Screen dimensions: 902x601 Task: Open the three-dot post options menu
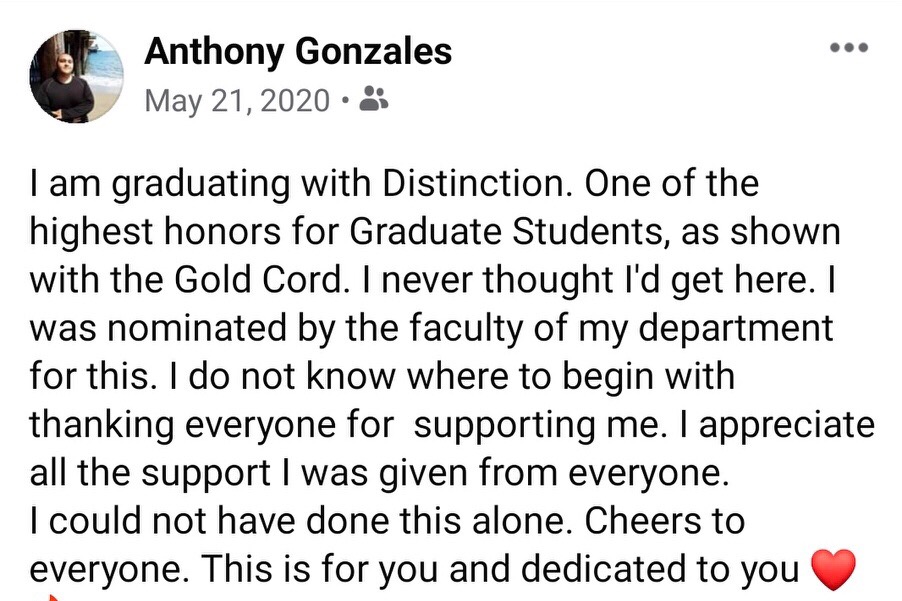[849, 47]
